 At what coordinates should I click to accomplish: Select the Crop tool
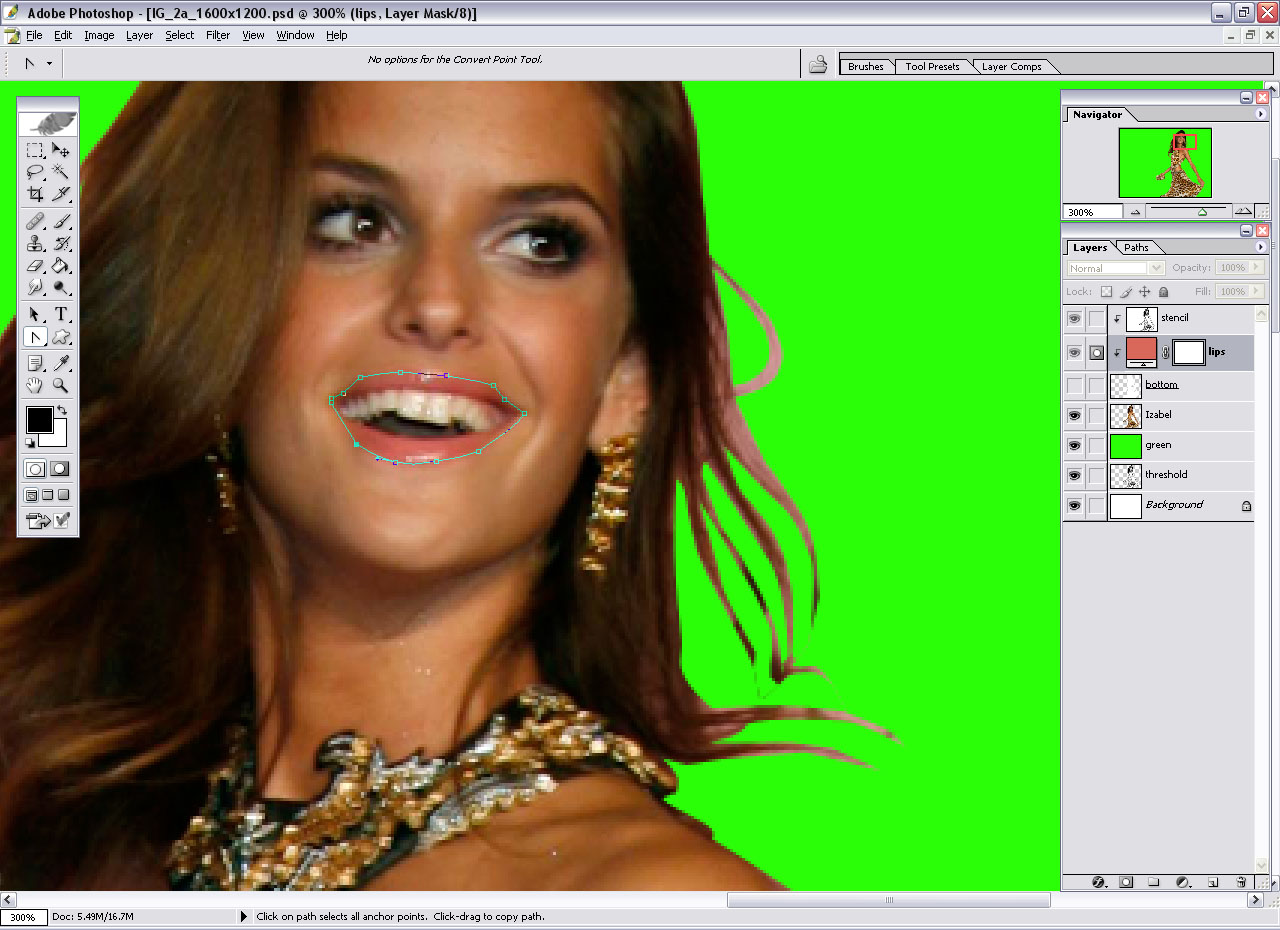35,195
